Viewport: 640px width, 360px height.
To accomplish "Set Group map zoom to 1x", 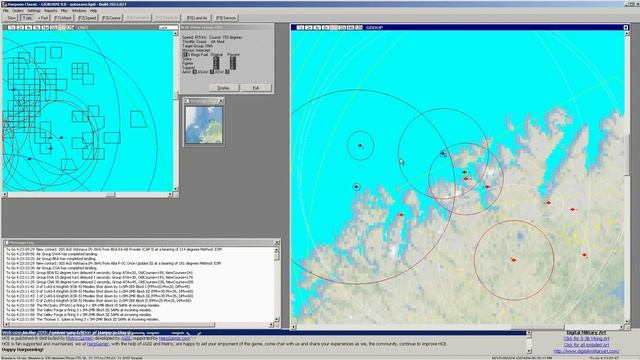I will point(300,27).
